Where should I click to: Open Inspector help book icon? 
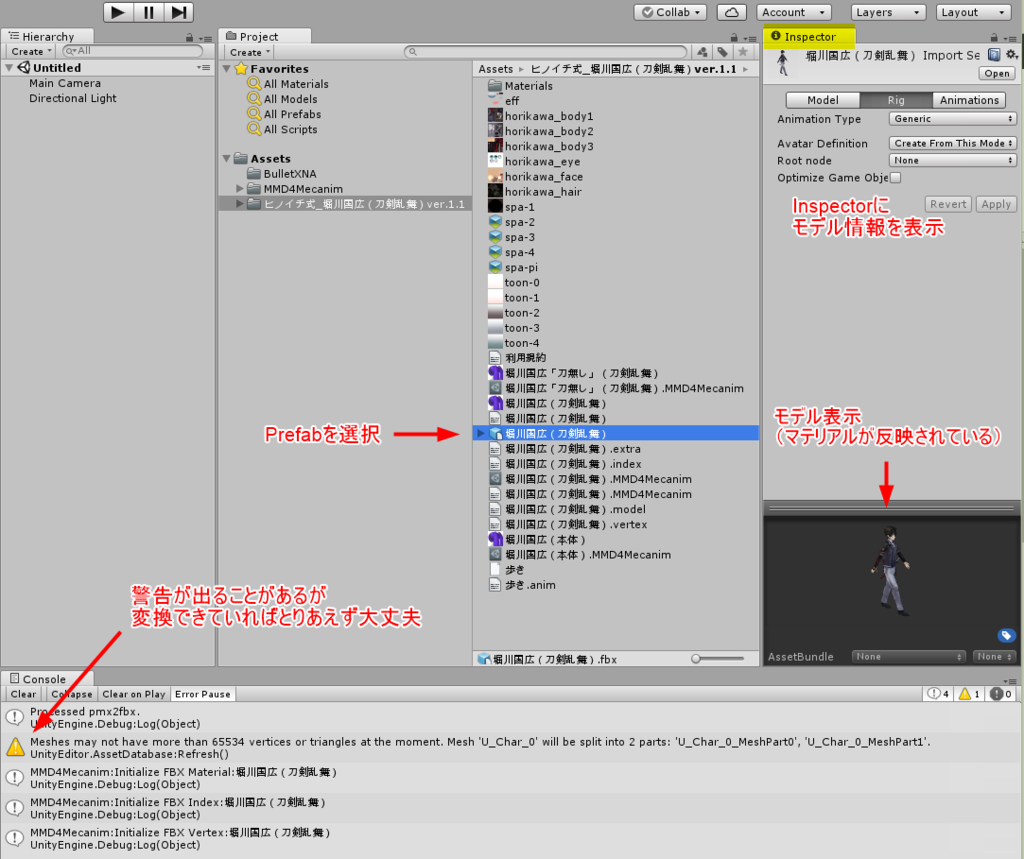click(x=994, y=55)
